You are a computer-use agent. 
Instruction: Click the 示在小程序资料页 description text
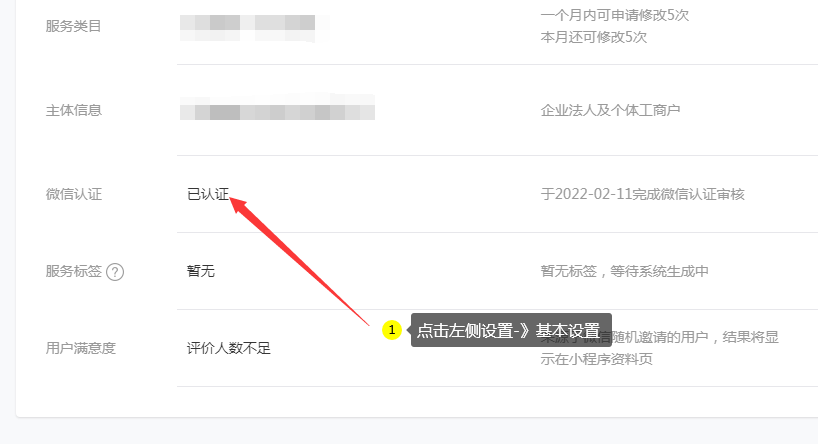596,359
